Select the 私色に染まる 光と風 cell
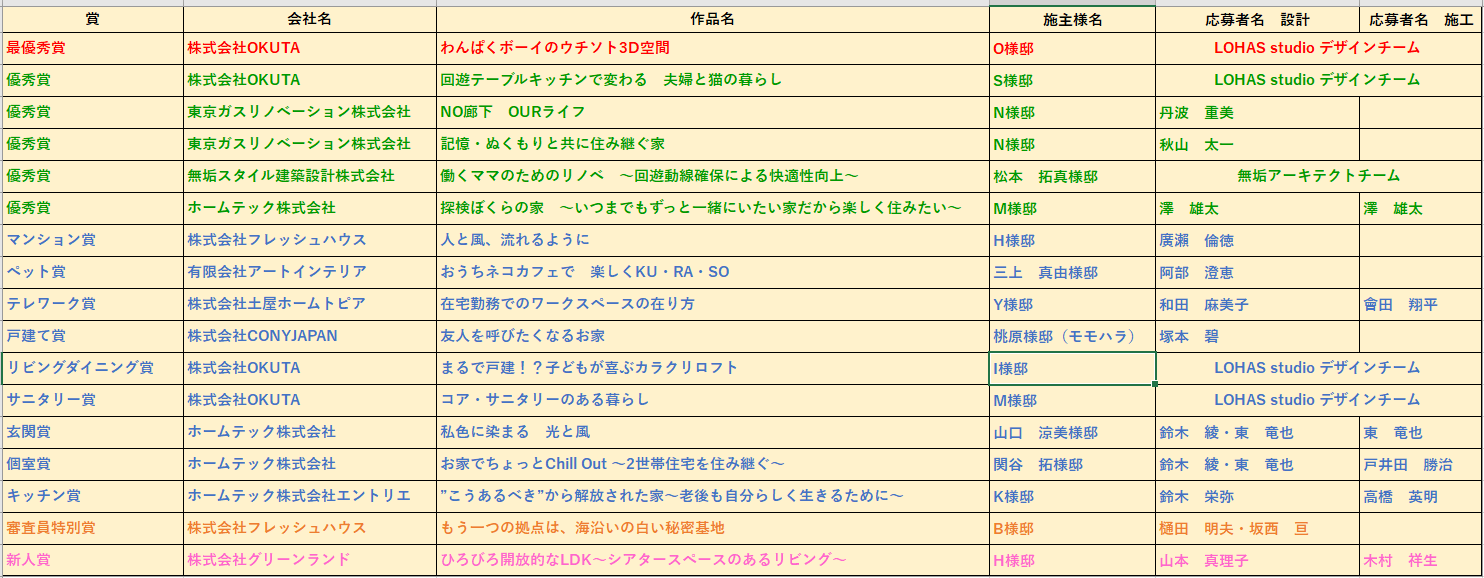The width and height of the screenshot is (1484, 578). [713, 432]
